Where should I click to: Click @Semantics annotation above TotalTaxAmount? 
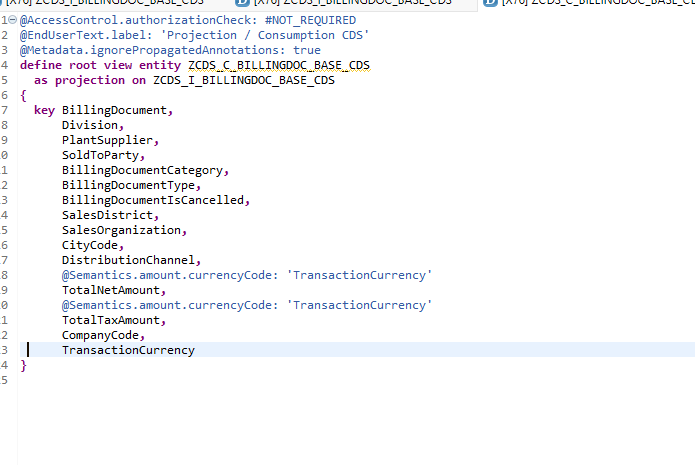point(247,305)
